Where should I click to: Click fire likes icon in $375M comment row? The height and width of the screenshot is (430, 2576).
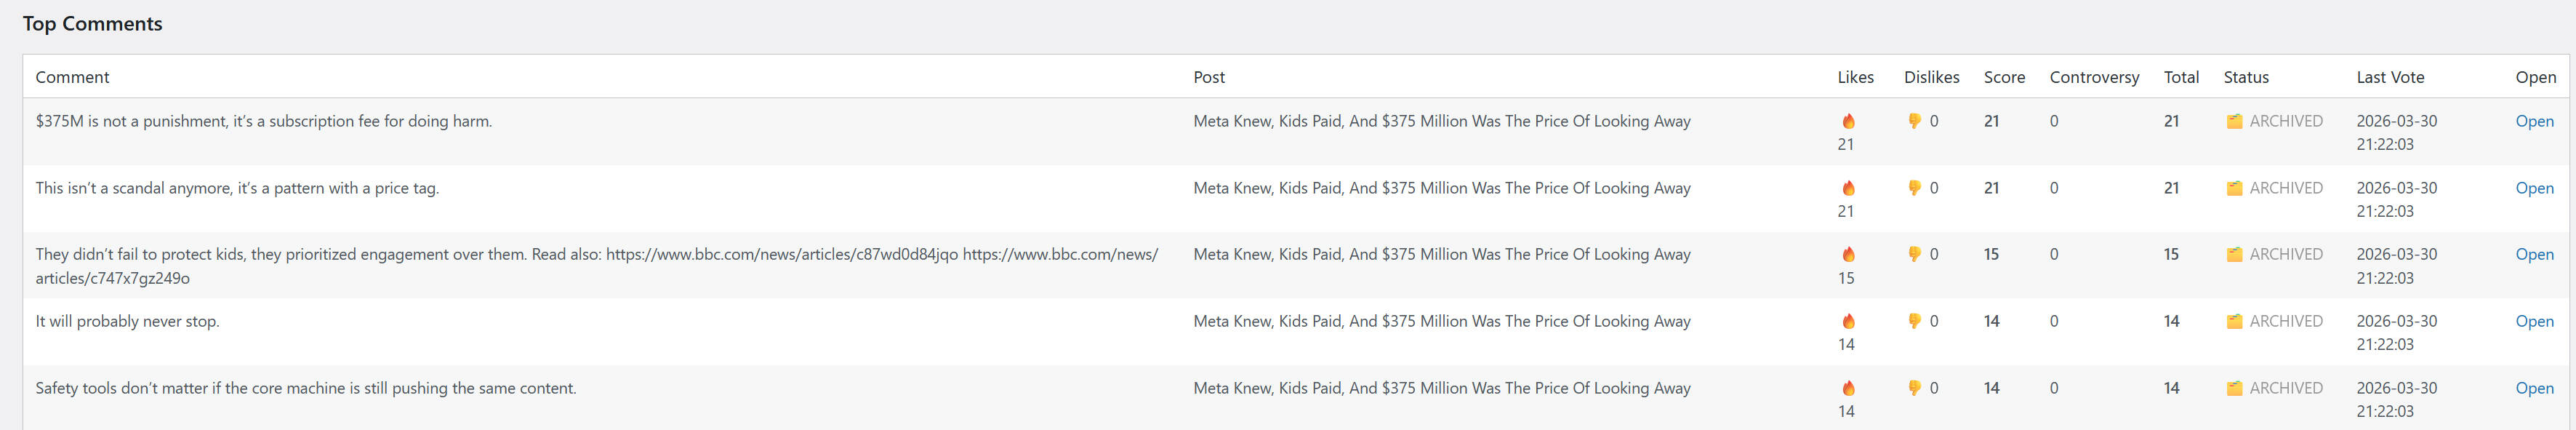(1848, 121)
